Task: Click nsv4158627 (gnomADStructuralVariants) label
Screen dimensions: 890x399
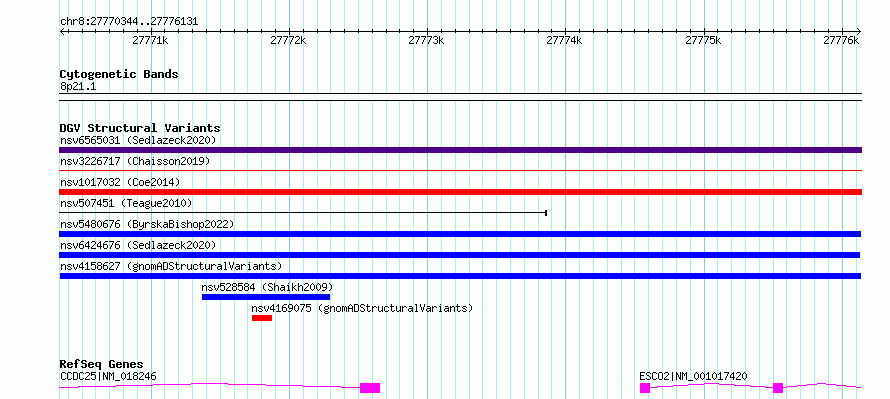Action: (x=171, y=266)
